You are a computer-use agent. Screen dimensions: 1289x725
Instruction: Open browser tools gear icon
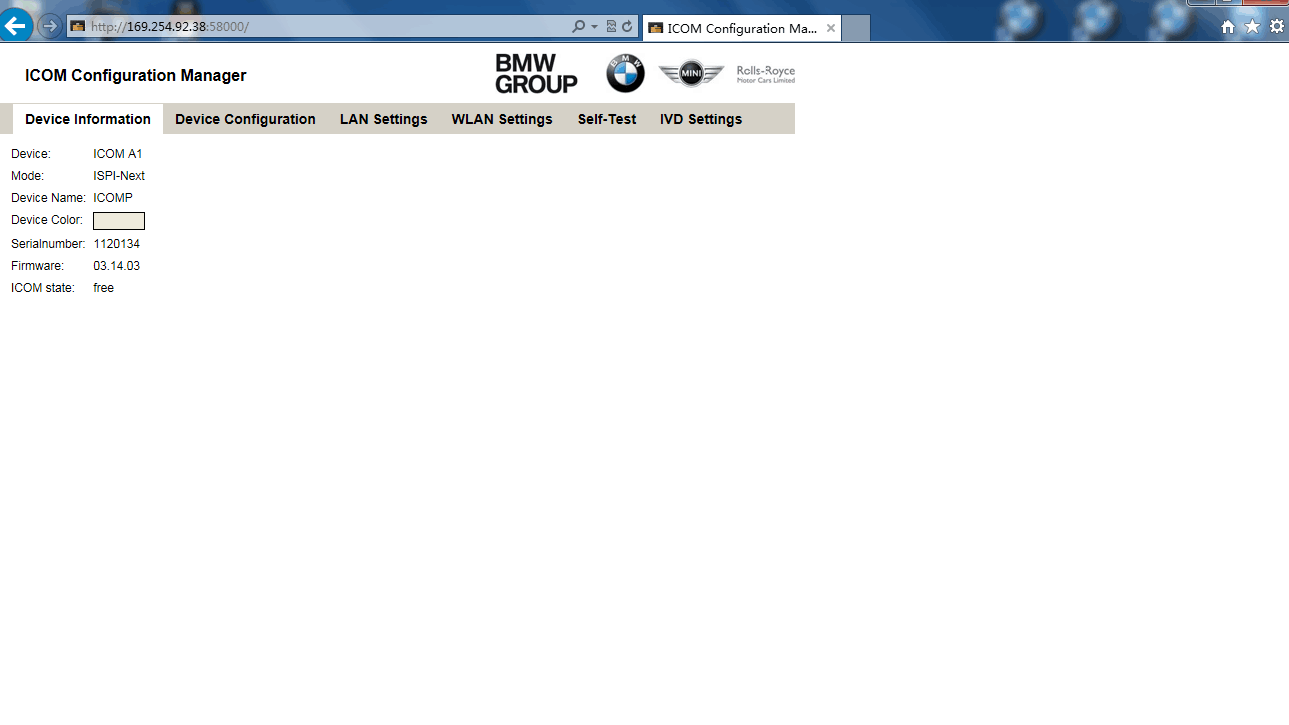tap(1277, 27)
